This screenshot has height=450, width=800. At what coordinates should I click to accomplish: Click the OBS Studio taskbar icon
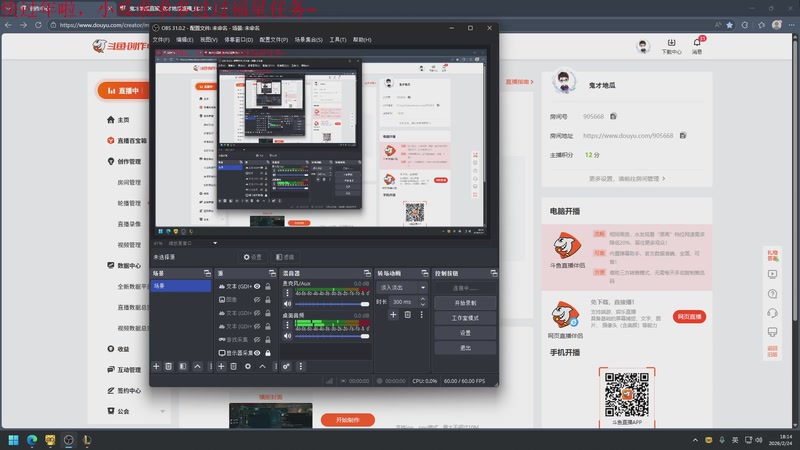pos(68,440)
